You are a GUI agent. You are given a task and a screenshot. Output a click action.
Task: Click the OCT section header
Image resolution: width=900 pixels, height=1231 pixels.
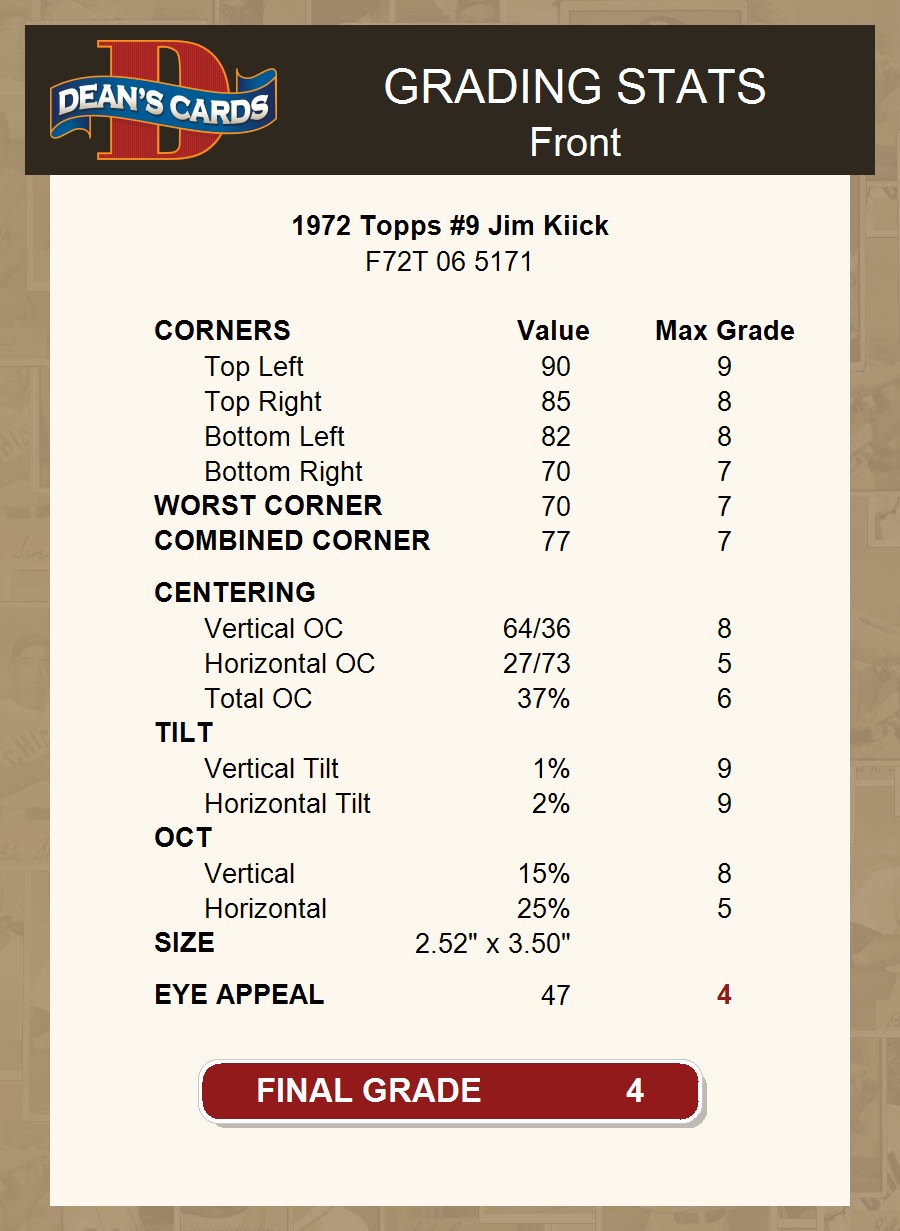(183, 838)
